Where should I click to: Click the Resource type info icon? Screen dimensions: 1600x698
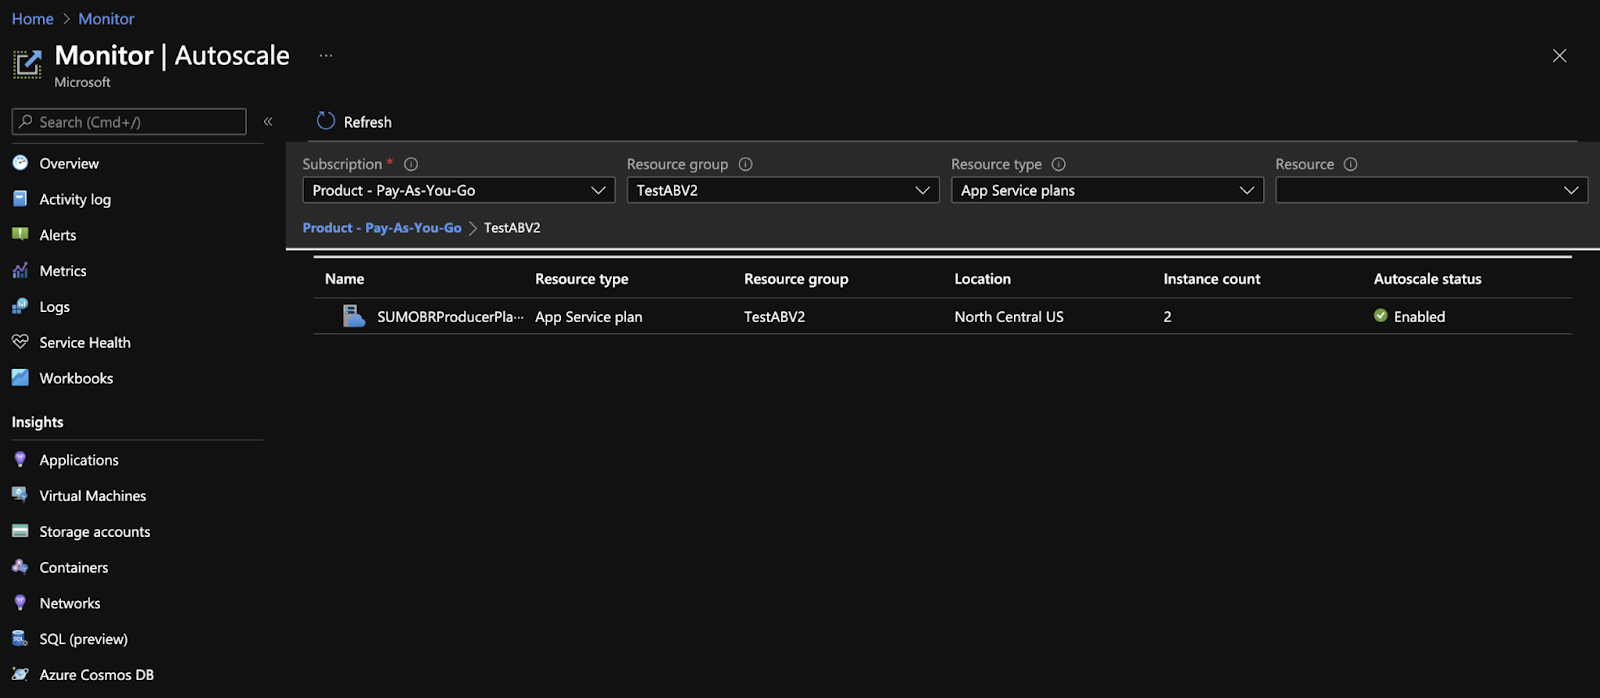[1058, 164]
